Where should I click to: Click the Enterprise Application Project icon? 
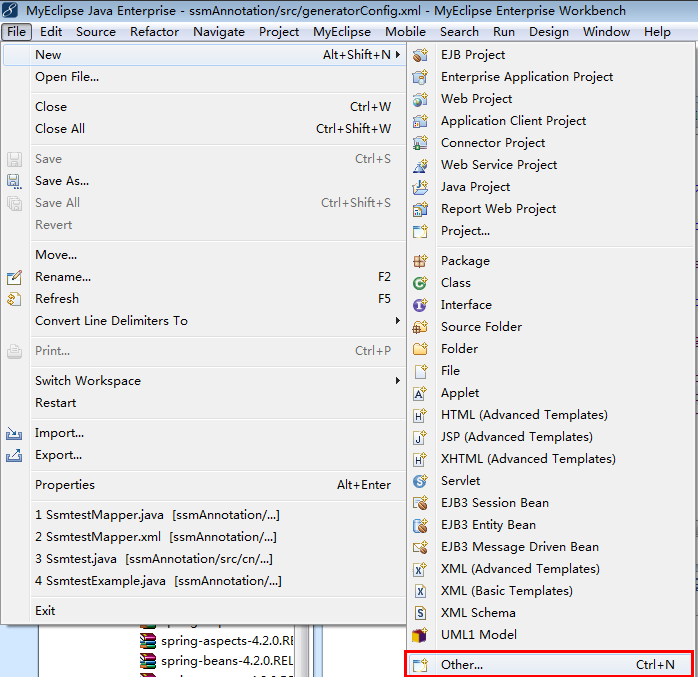click(420, 77)
